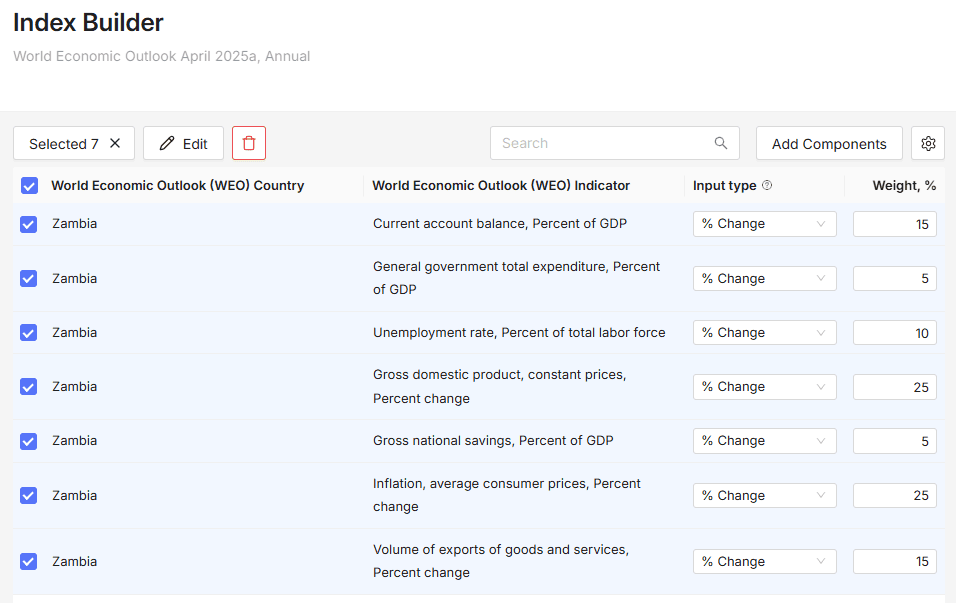Uncheck Volume of exports row checkbox

[29, 562]
